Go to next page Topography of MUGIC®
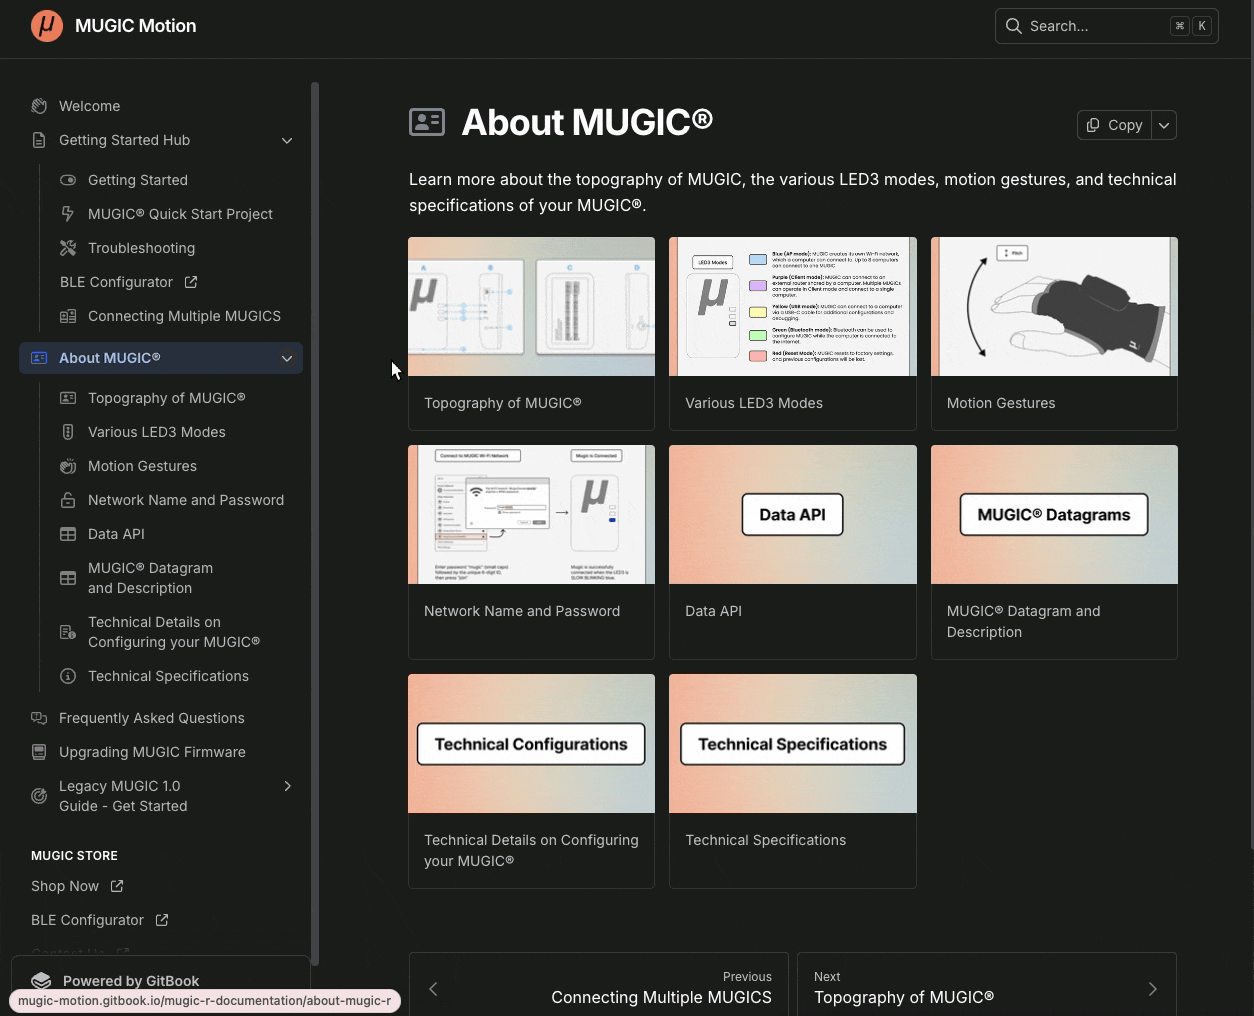The height and width of the screenshot is (1016, 1254). pos(986,988)
